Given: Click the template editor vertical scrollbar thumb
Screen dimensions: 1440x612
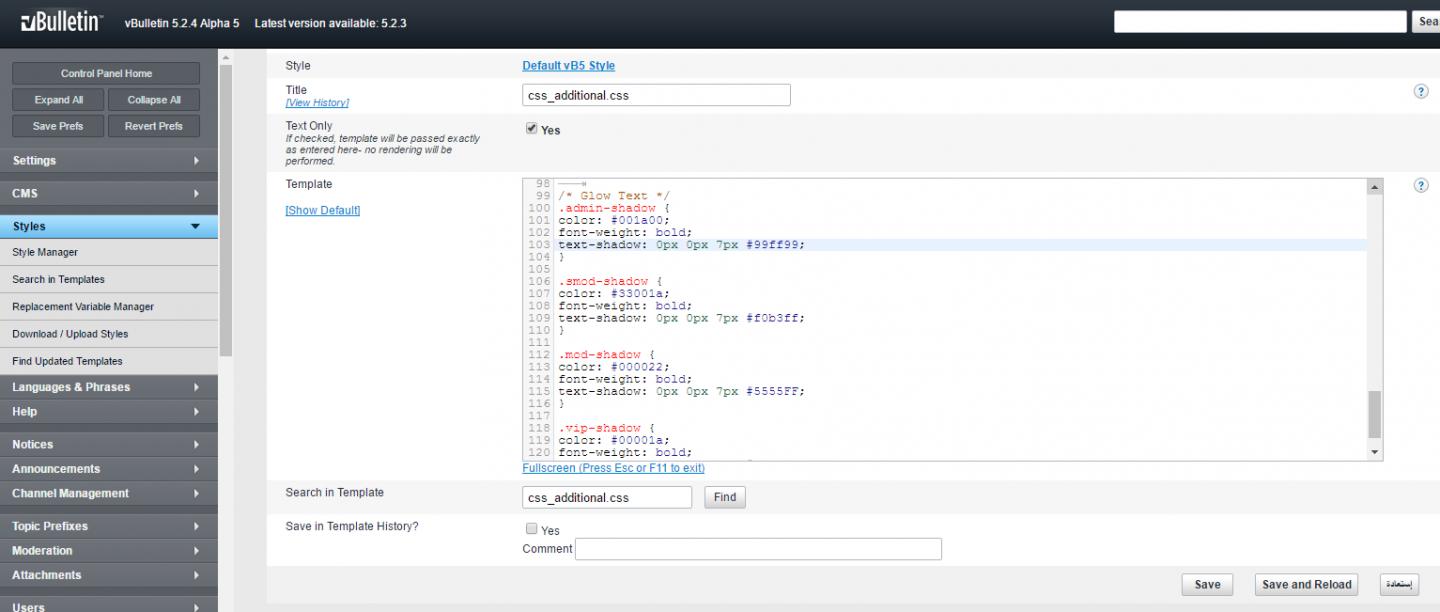Looking at the screenshot, I should [1375, 414].
